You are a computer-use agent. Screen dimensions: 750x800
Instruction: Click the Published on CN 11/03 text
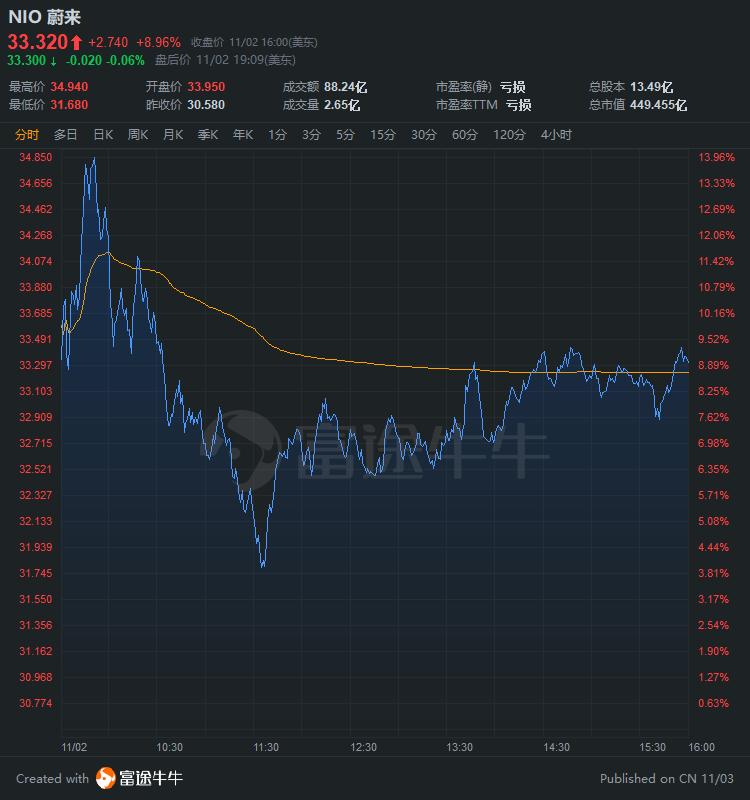point(667,779)
